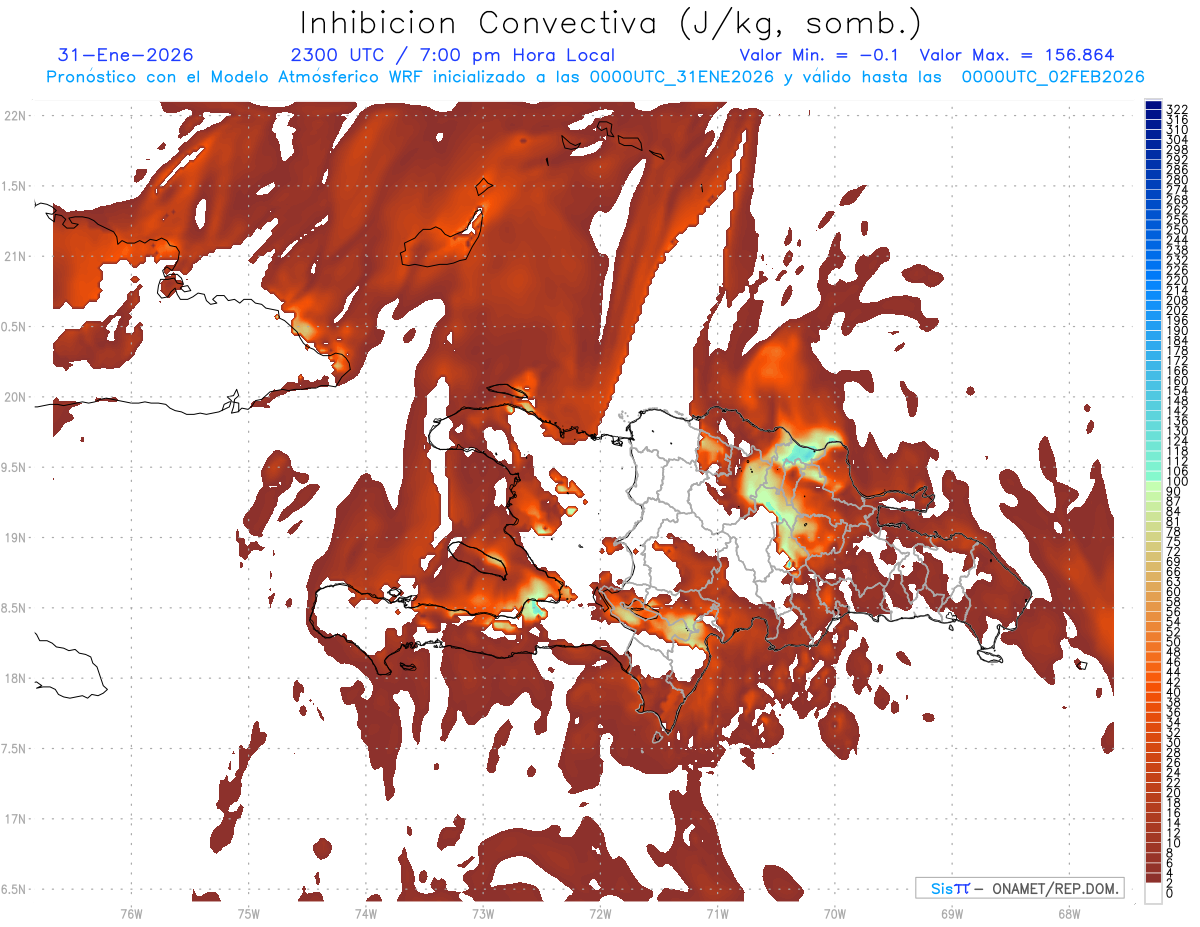The width and height of the screenshot is (1200, 927).
Task: Click the "20N" latitude label
Action: point(15,397)
